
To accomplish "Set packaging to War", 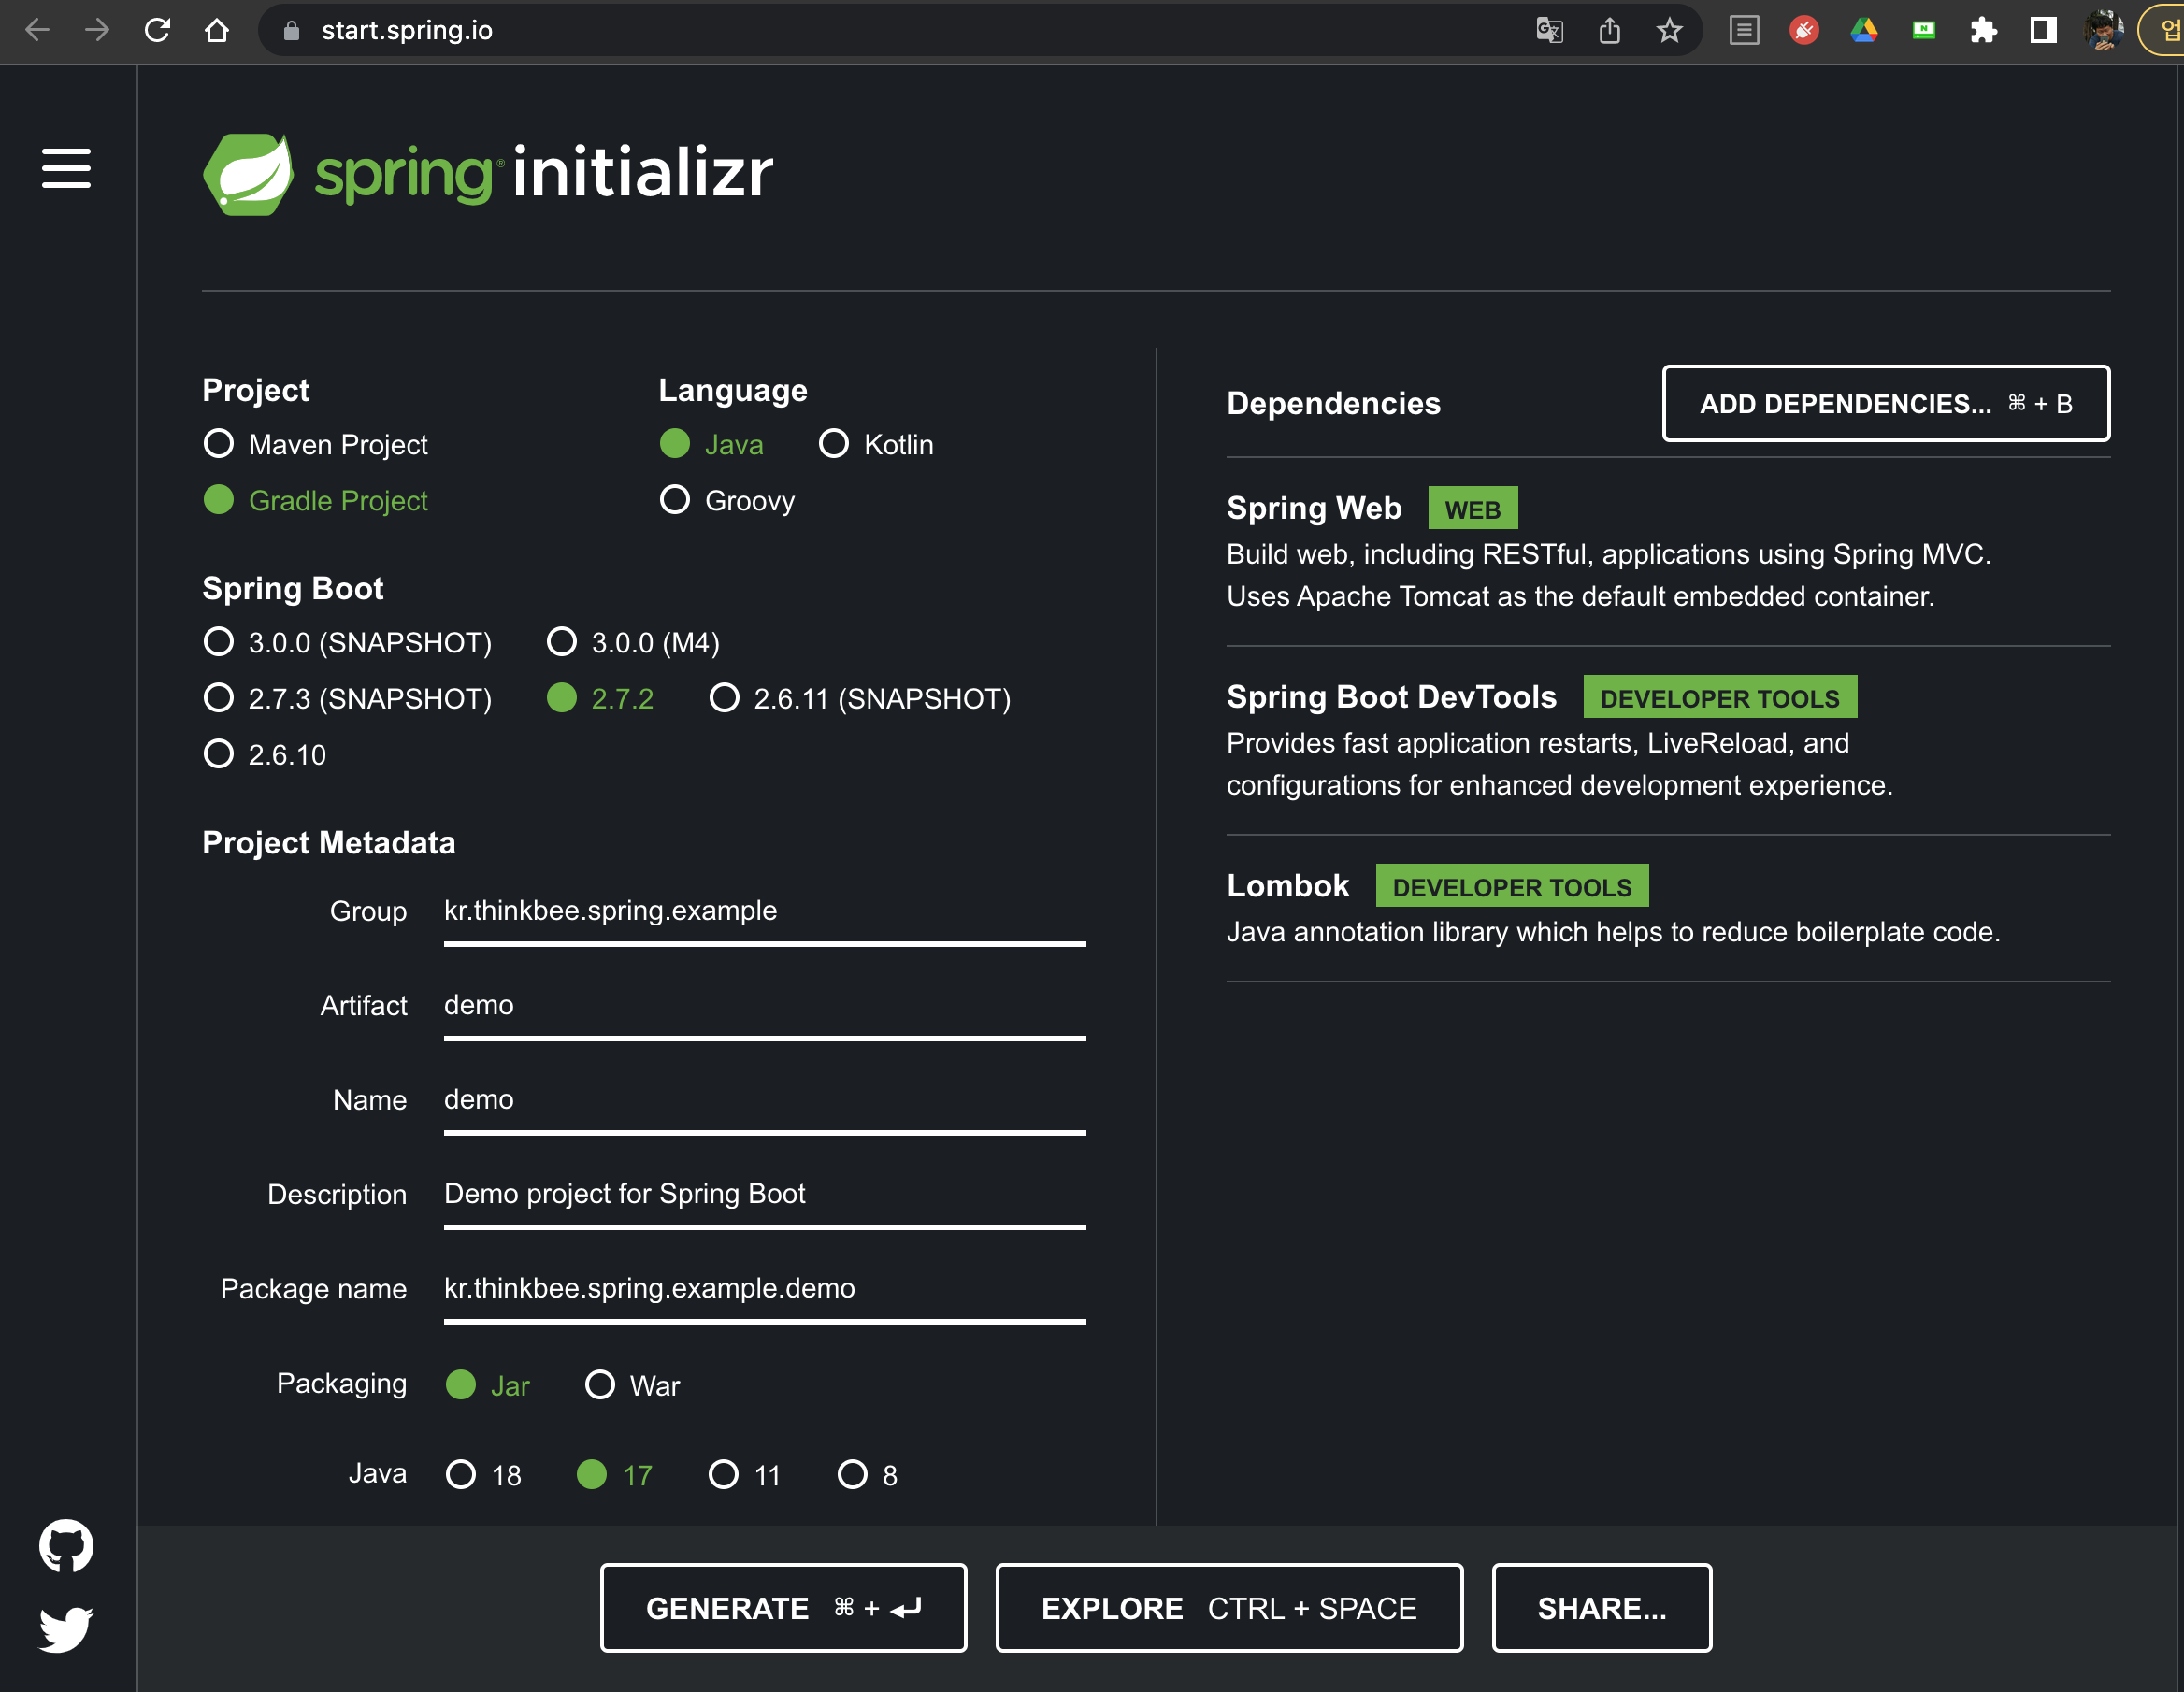I will [x=632, y=1385].
